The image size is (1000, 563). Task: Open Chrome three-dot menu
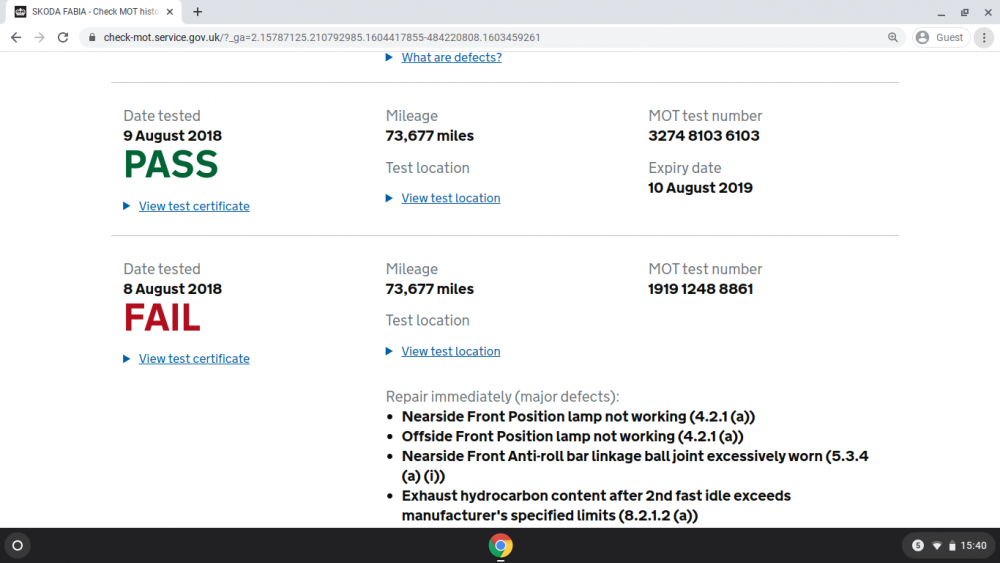984,38
